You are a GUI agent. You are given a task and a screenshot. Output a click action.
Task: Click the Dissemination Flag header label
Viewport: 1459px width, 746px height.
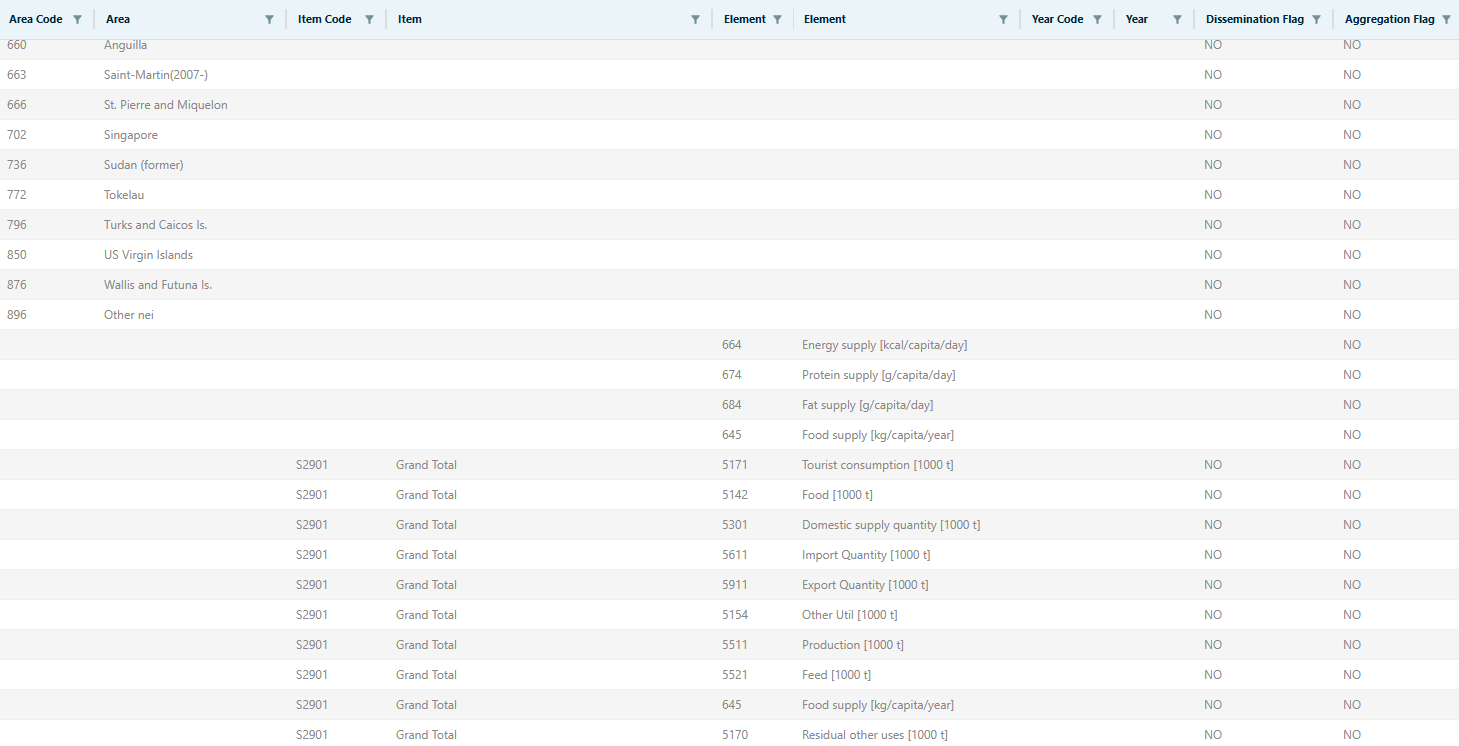tap(1255, 19)
